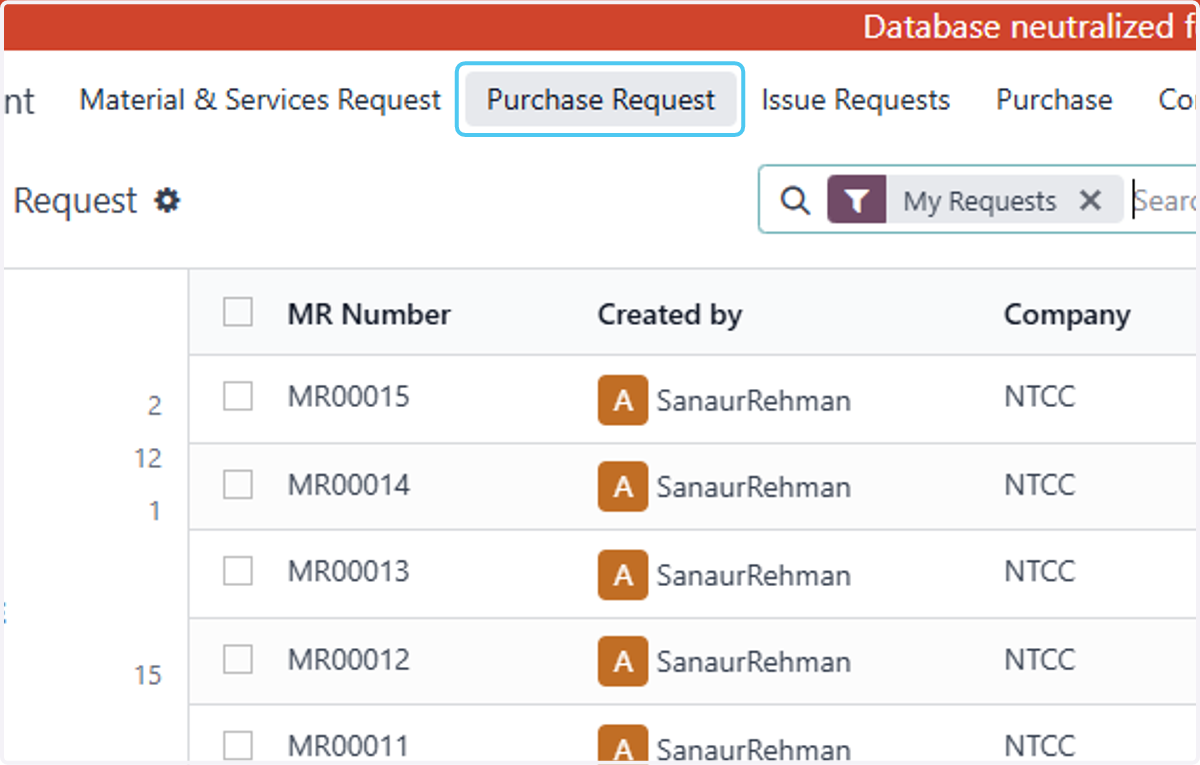Click SanaurRehman name in MR00013 row
Screen dimensions: 1200x765
754,576
